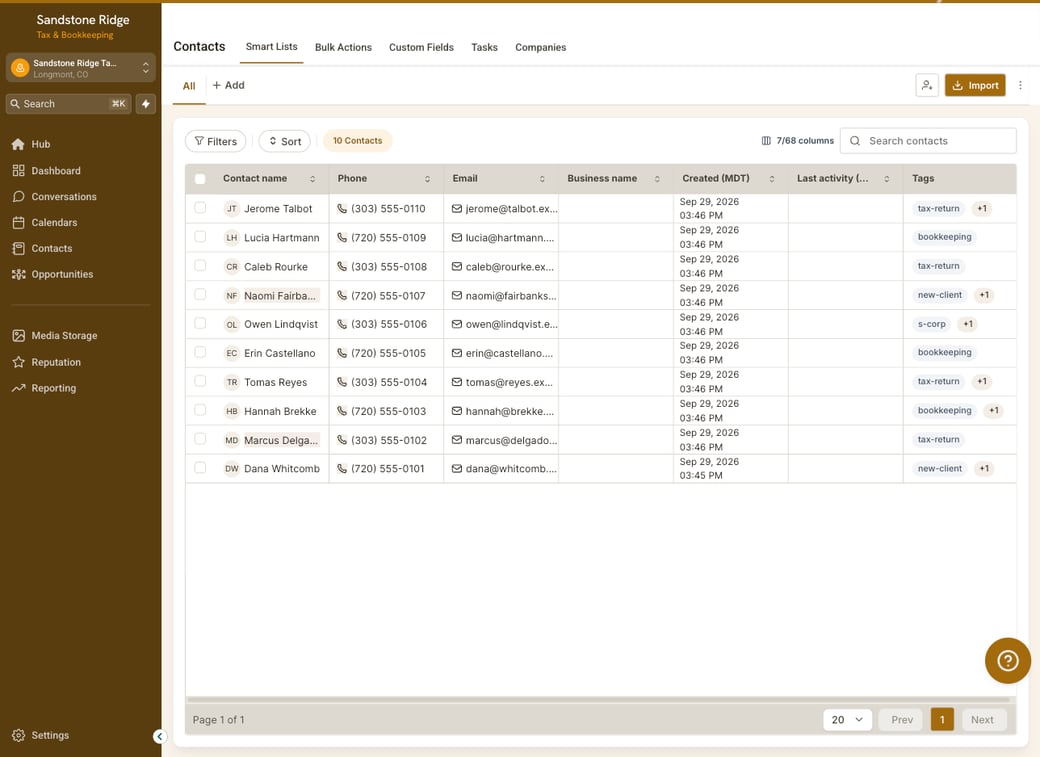Screen dimensions: 1040x757
Task: Switch to the Companies tab
Action: [541, 47]
